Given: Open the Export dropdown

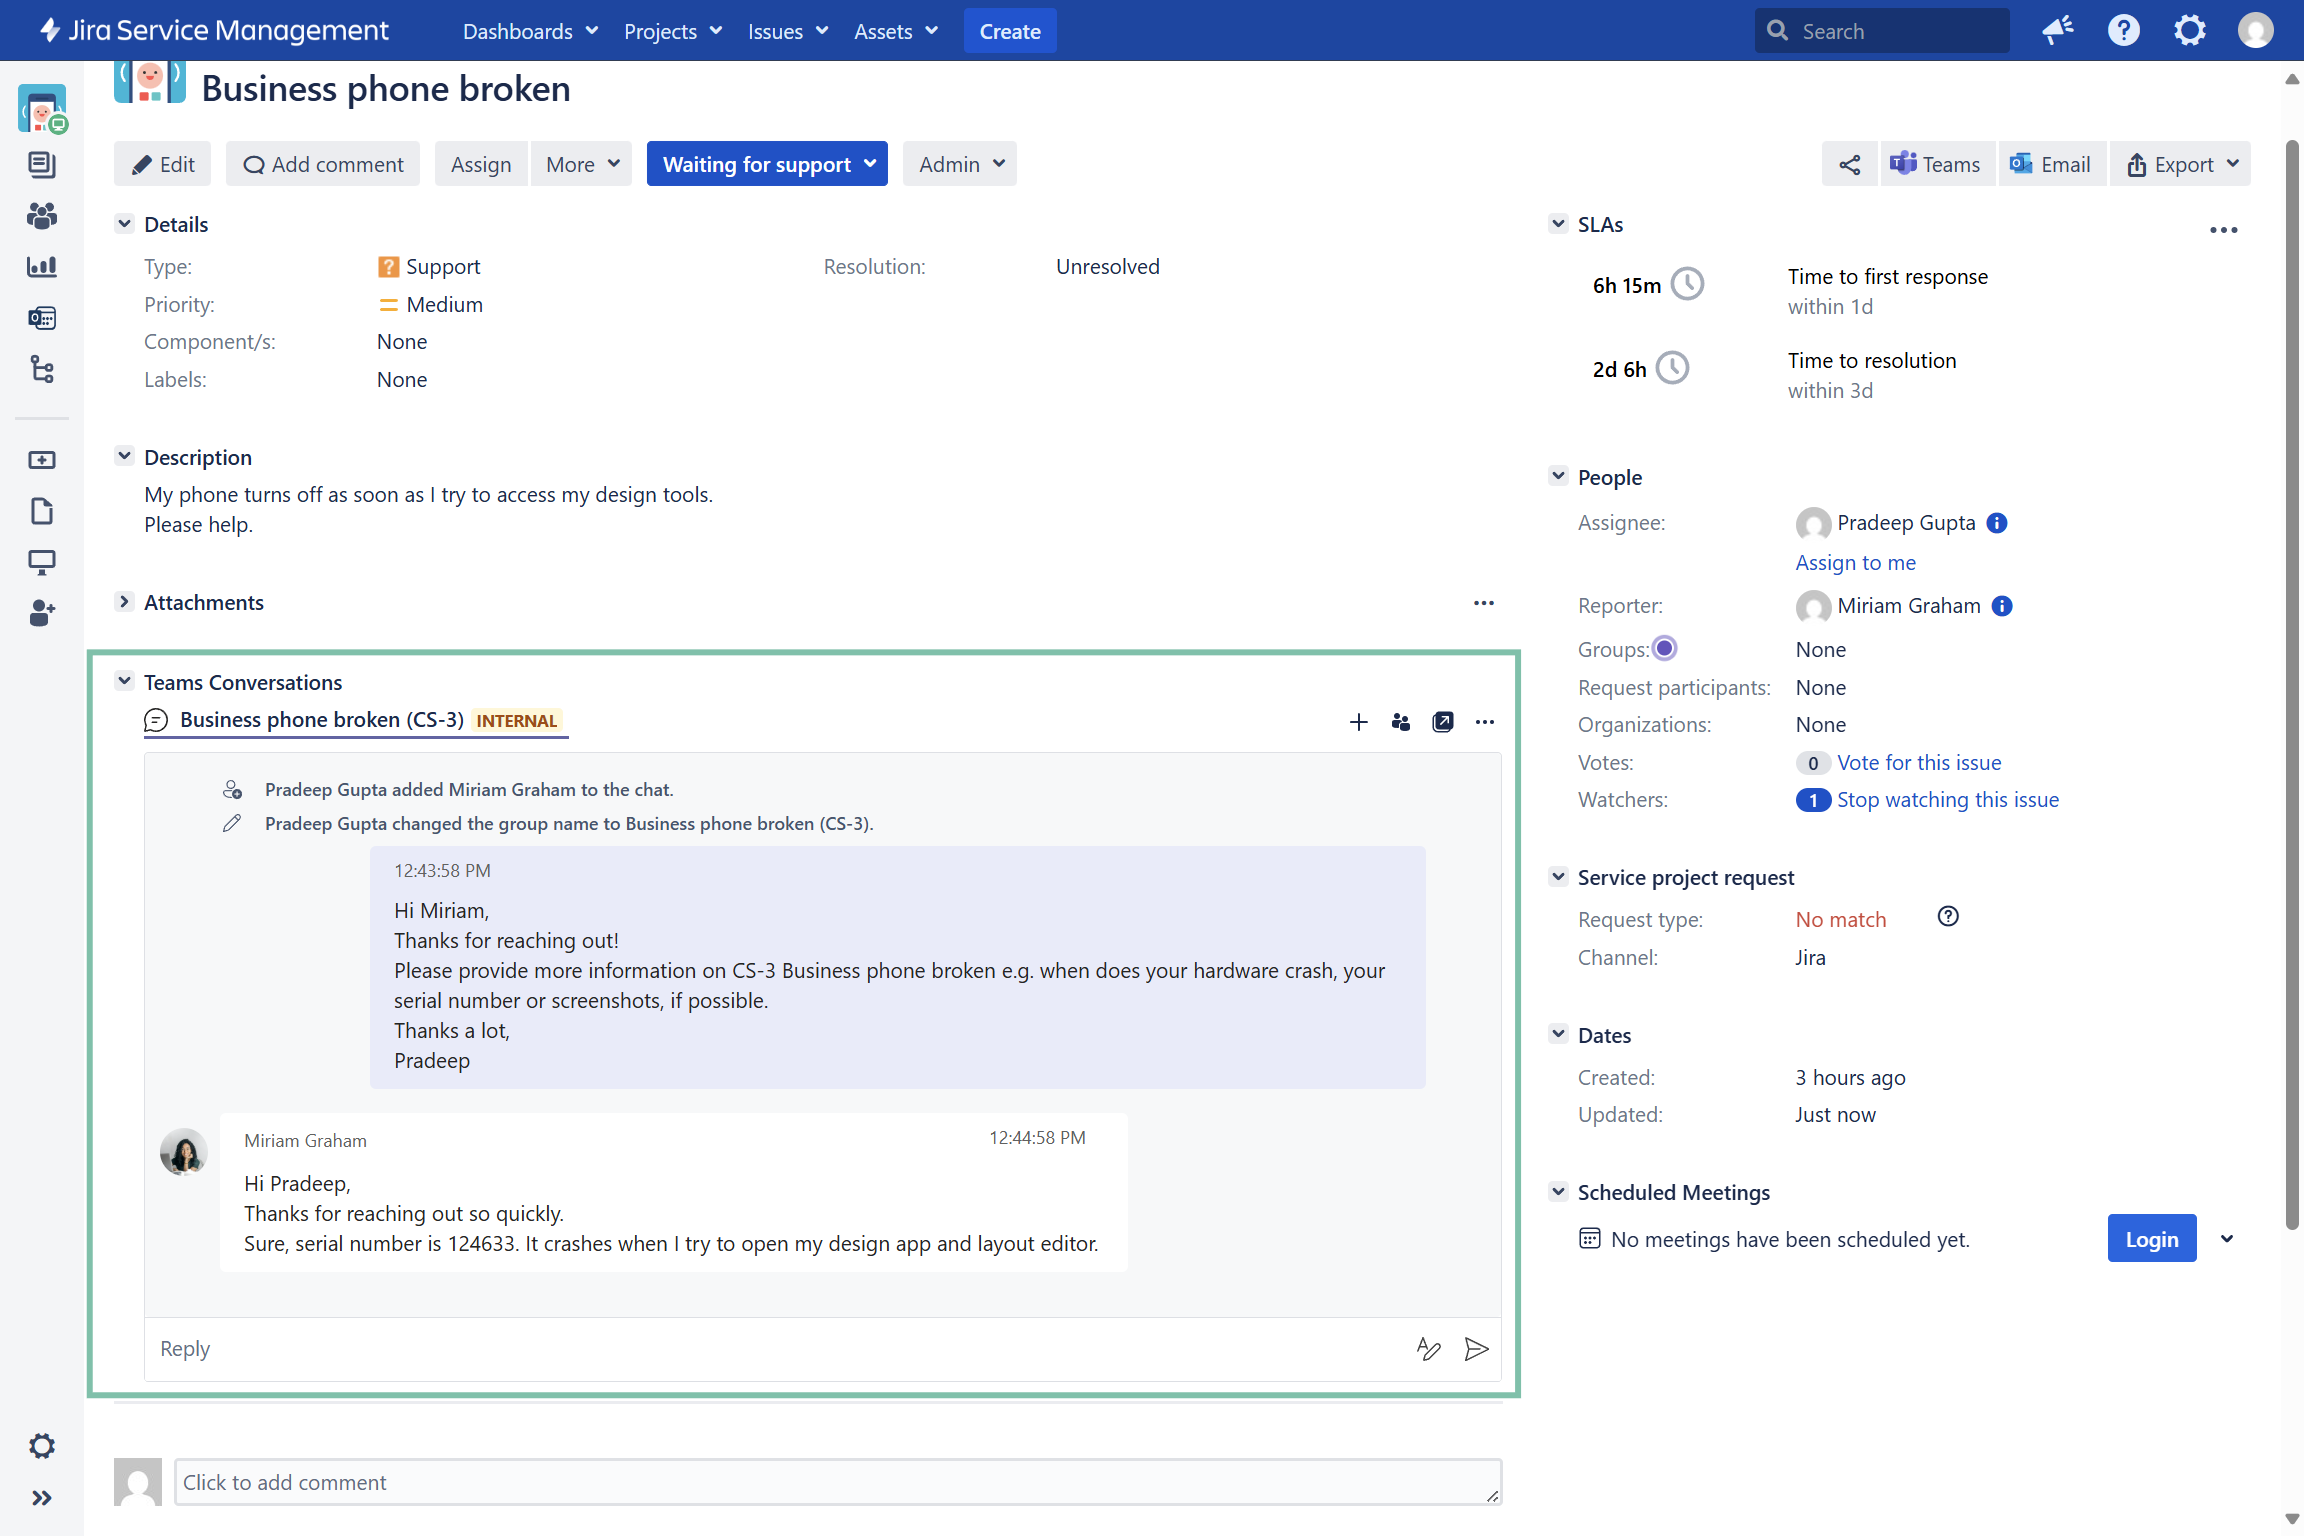Looking at the screenshot, I should click(x=2181, y=164).
